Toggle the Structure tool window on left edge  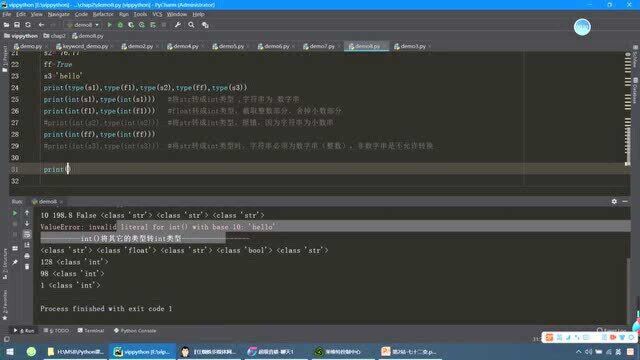point(4,263)
